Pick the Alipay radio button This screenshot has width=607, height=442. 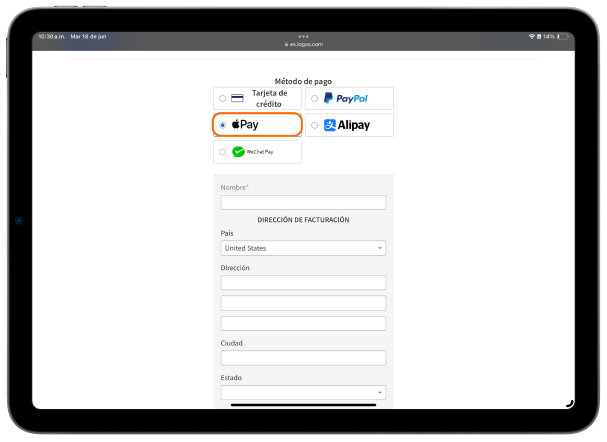pos(314,125)
